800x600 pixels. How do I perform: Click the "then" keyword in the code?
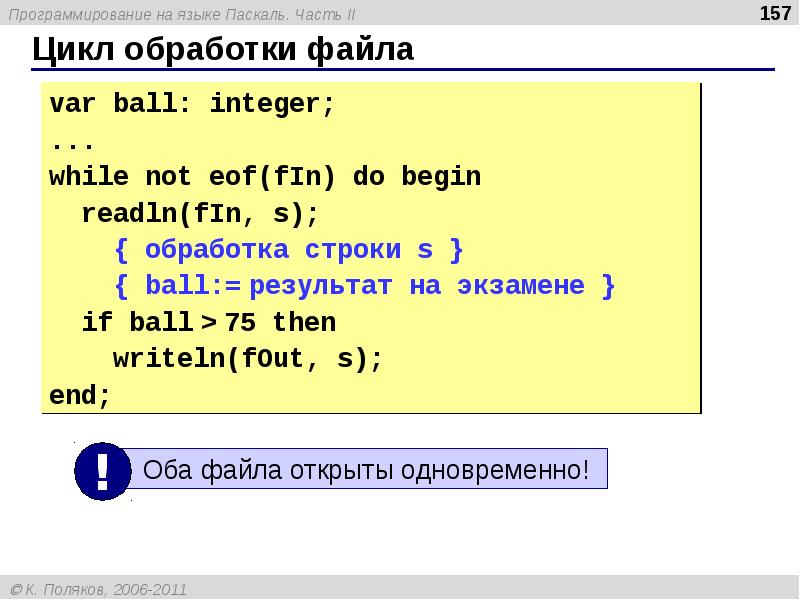tap(304, 323)
